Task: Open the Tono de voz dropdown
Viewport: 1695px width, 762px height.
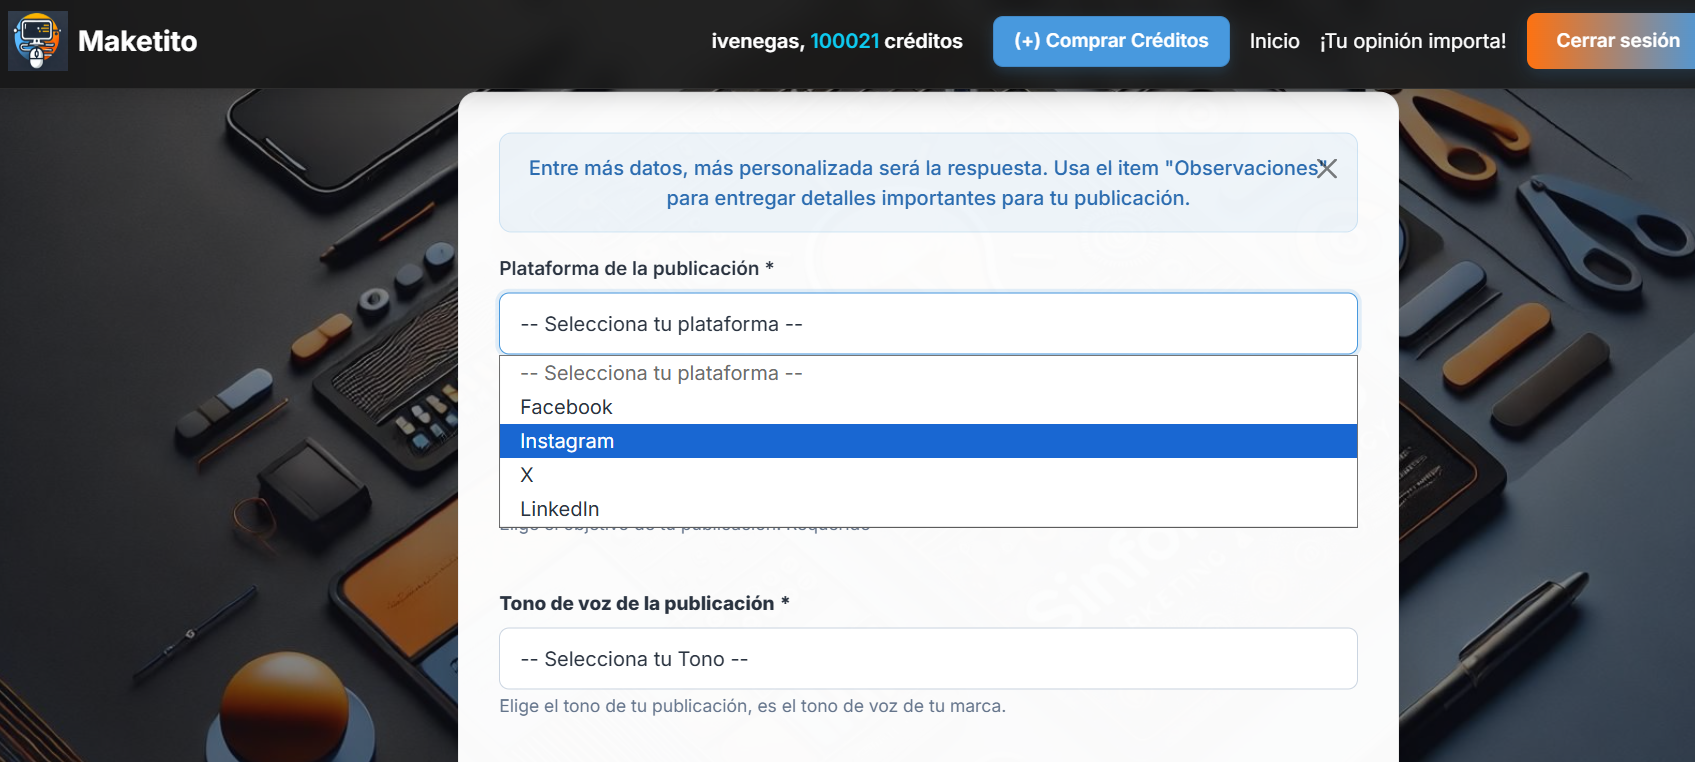Action: [x=928, y=659]
